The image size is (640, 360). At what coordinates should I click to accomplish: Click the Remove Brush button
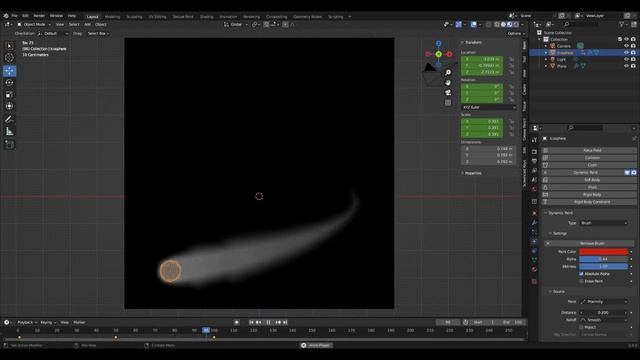tap(589, 243)
